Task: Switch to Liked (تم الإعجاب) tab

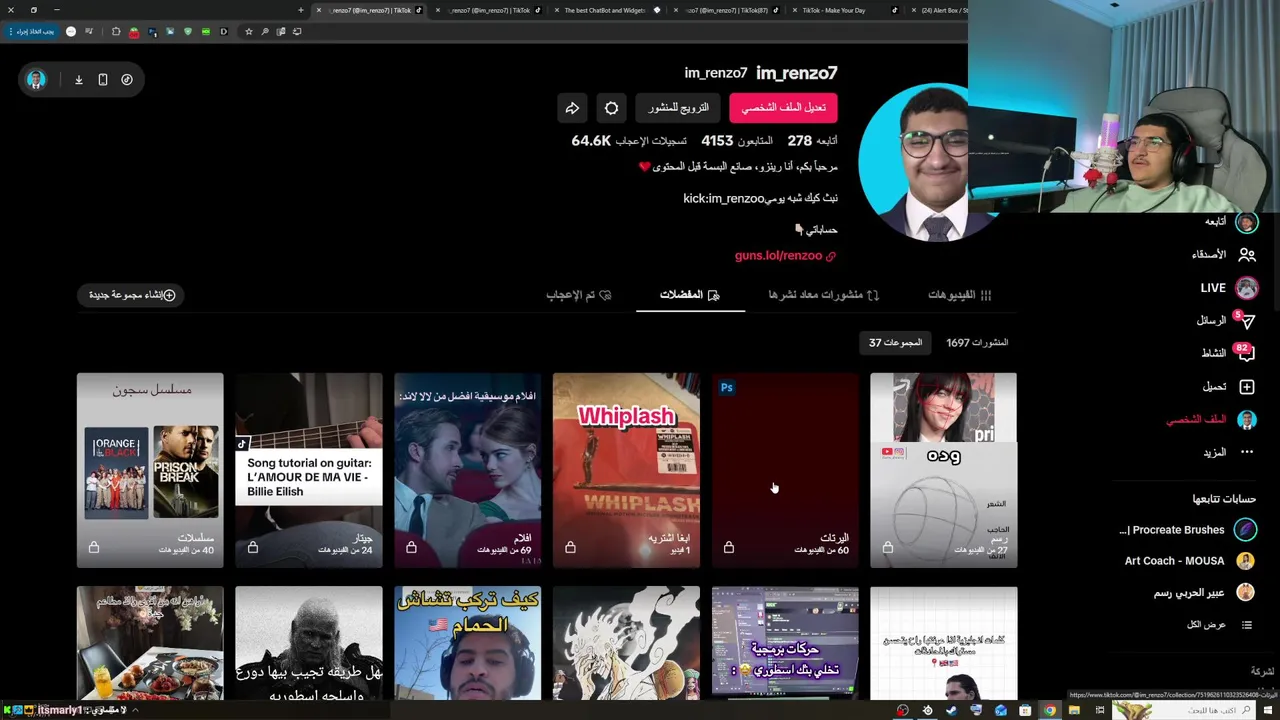Action: [578, 295]
